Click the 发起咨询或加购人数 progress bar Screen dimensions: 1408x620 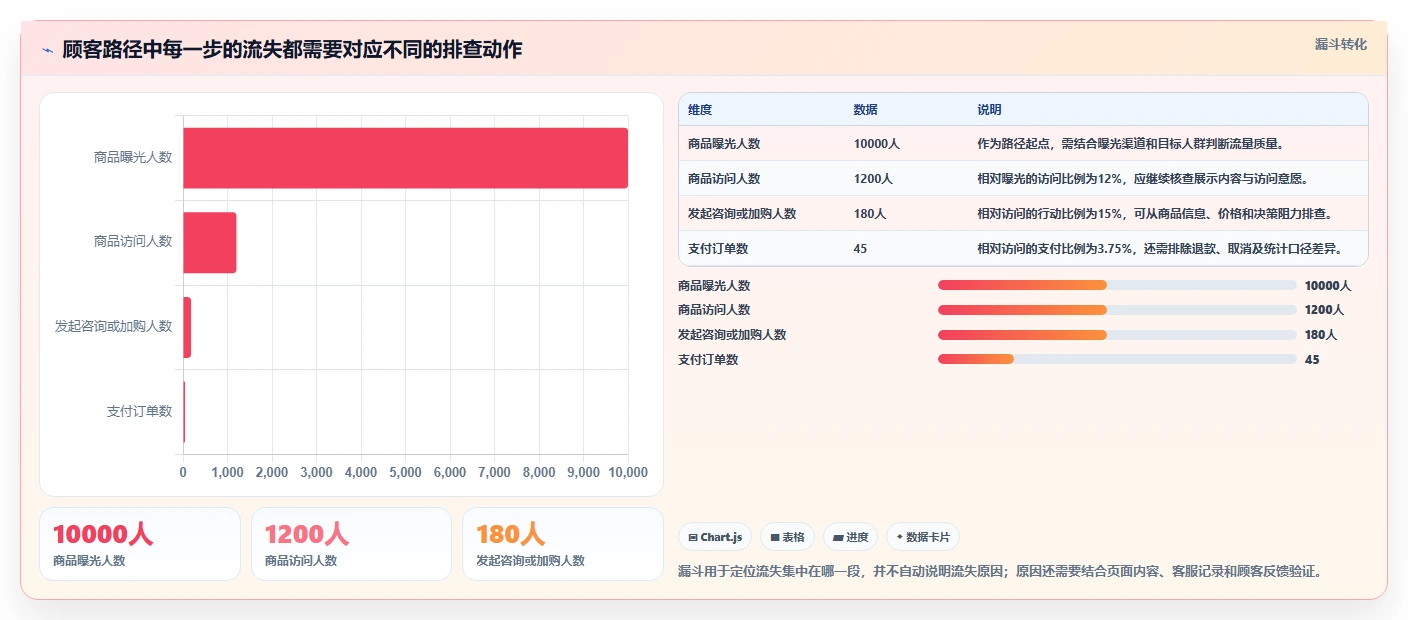(x=1117, y=335)
